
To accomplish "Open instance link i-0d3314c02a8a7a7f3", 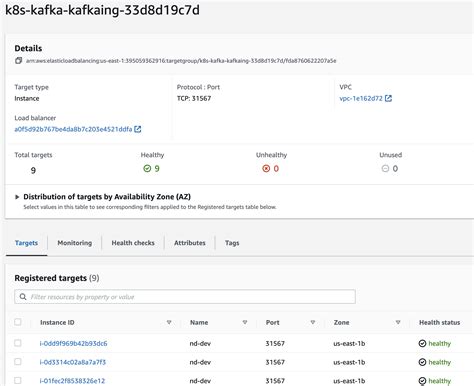I will pos(73,362).
